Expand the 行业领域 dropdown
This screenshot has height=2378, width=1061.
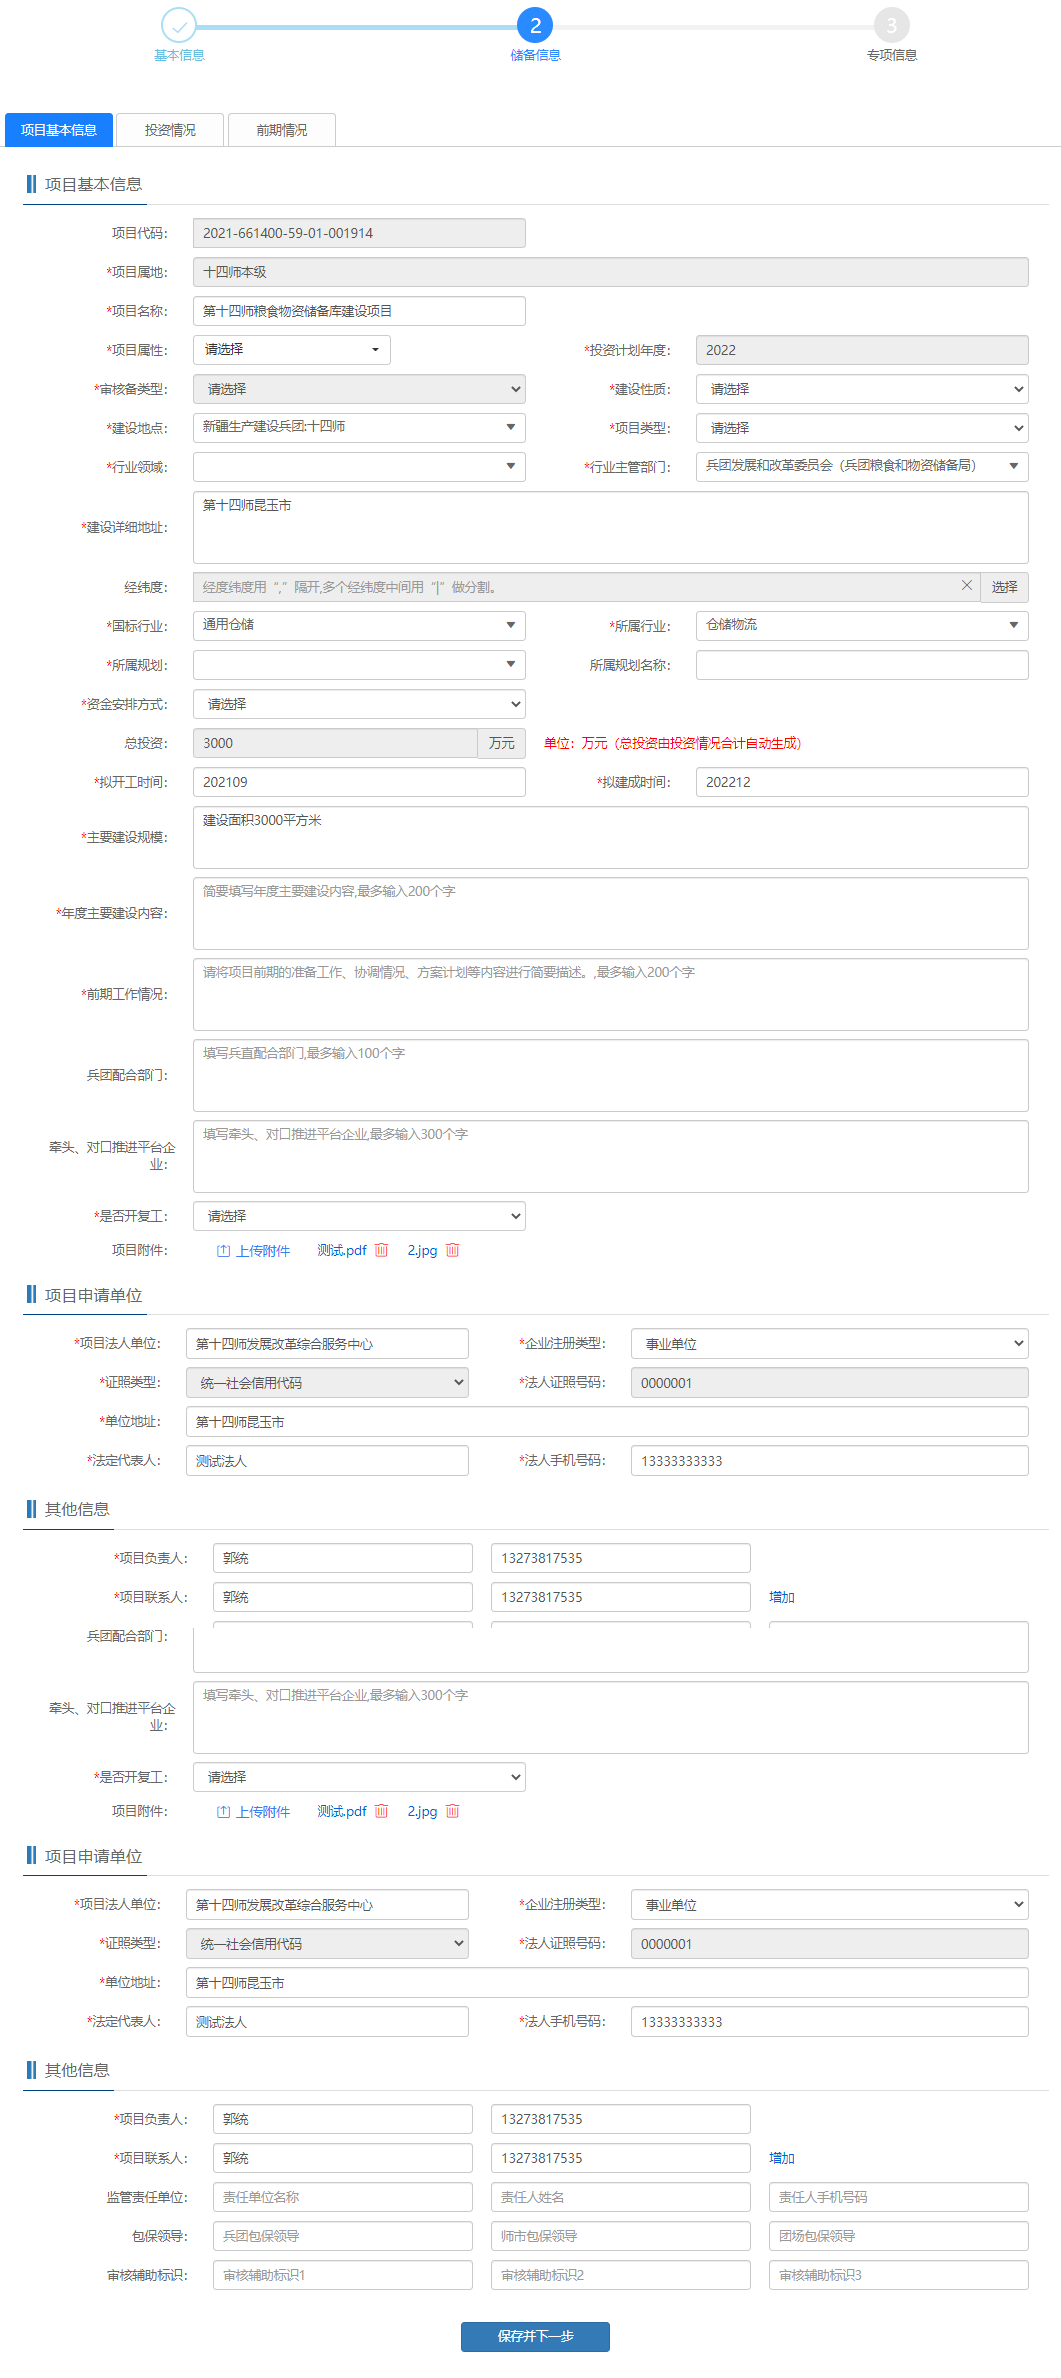358,467
